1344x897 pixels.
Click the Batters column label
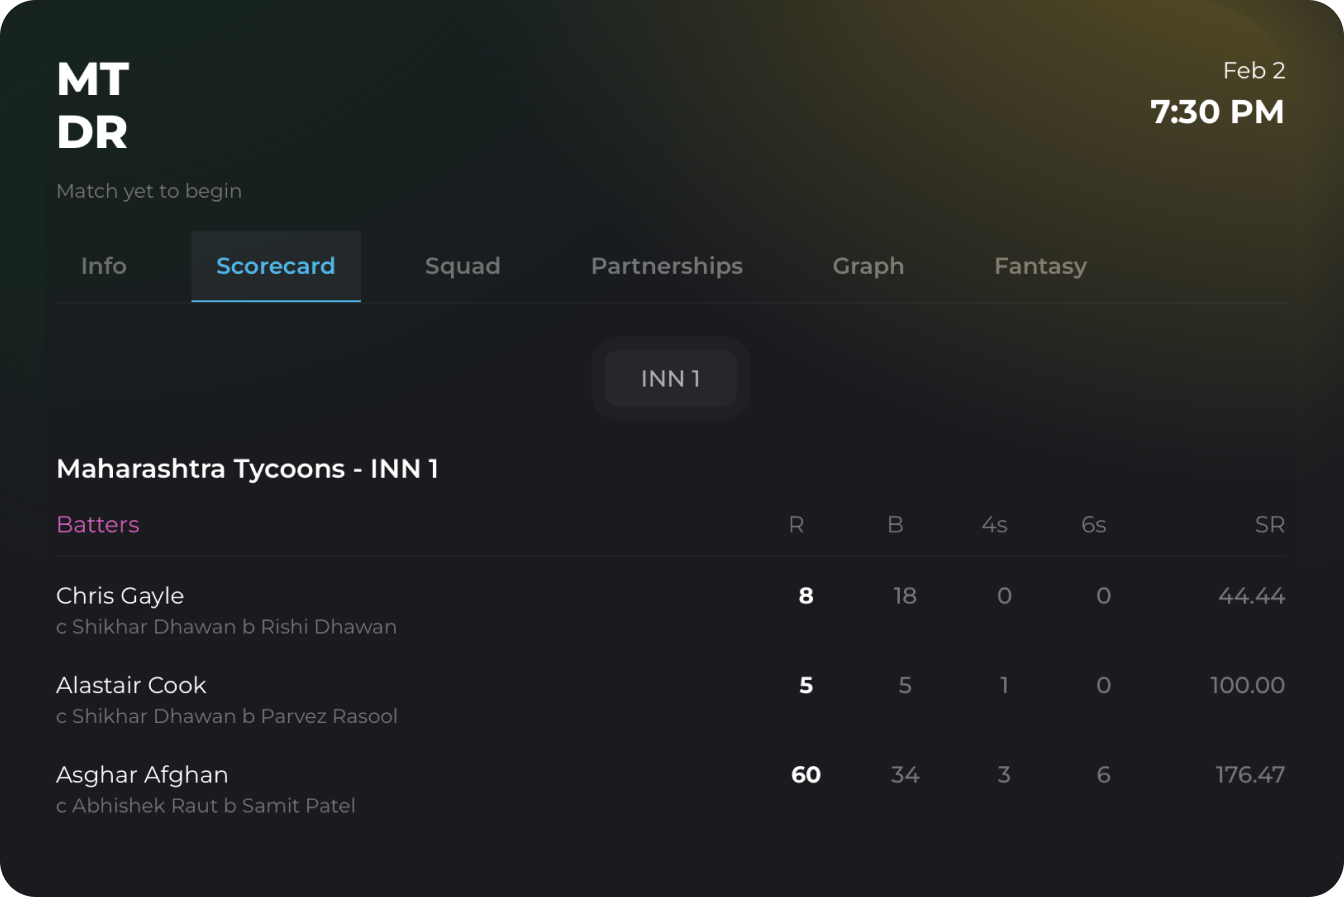click(x=97, y=524)
